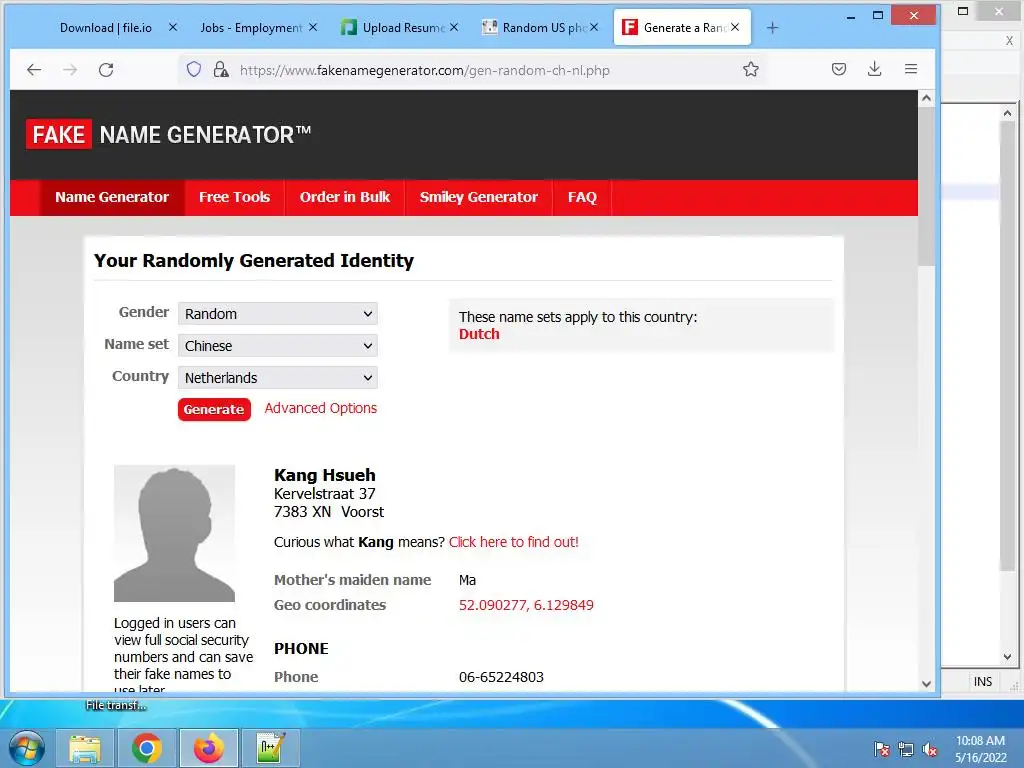1024x768 pixels.
Task: Click Action Center flag tray icon
Action: pyautogui.click(x=882, y=749)
